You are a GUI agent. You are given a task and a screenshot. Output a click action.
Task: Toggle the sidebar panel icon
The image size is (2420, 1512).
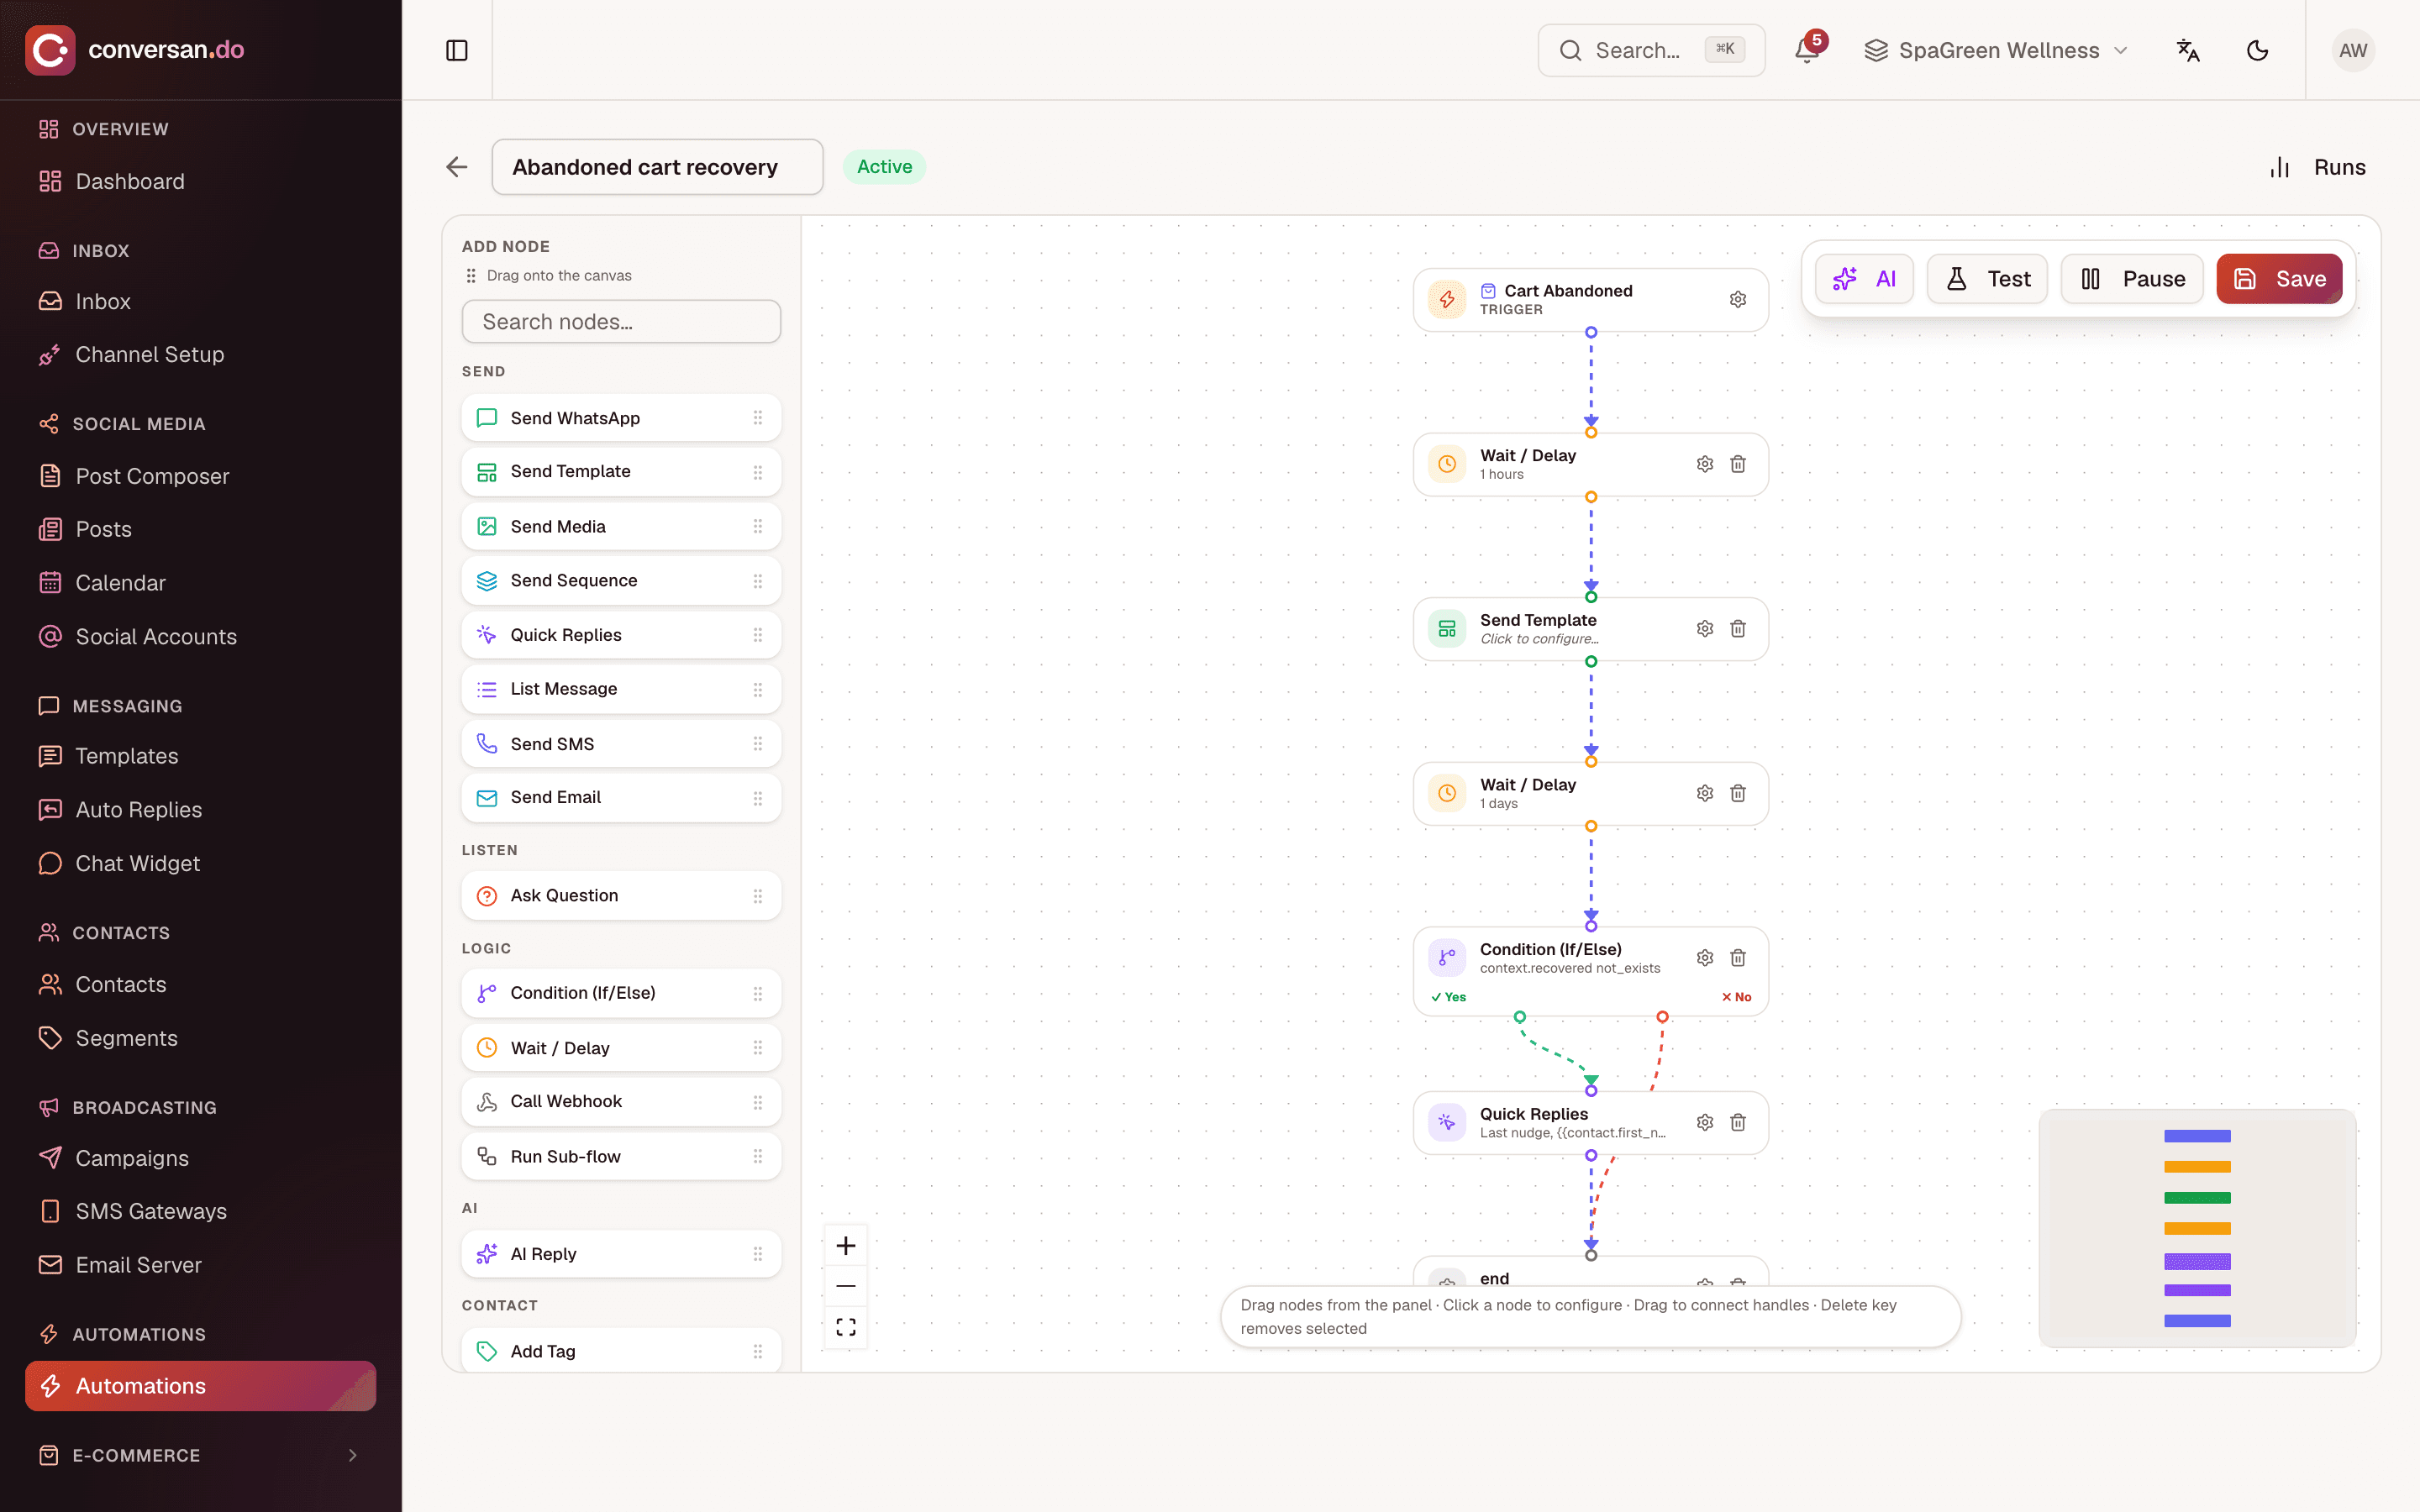coord(457,50)
